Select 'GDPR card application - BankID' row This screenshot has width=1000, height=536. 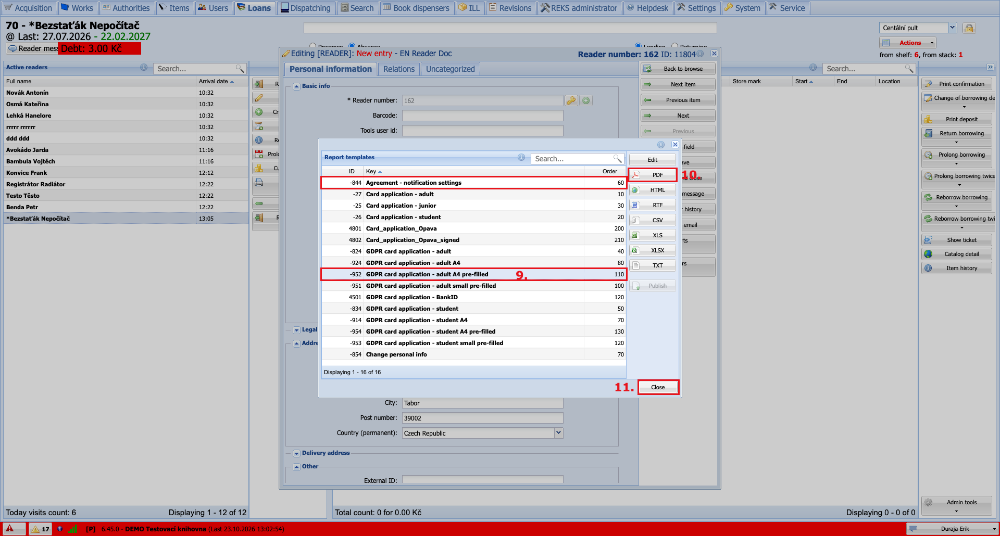[x=473, y=297]
